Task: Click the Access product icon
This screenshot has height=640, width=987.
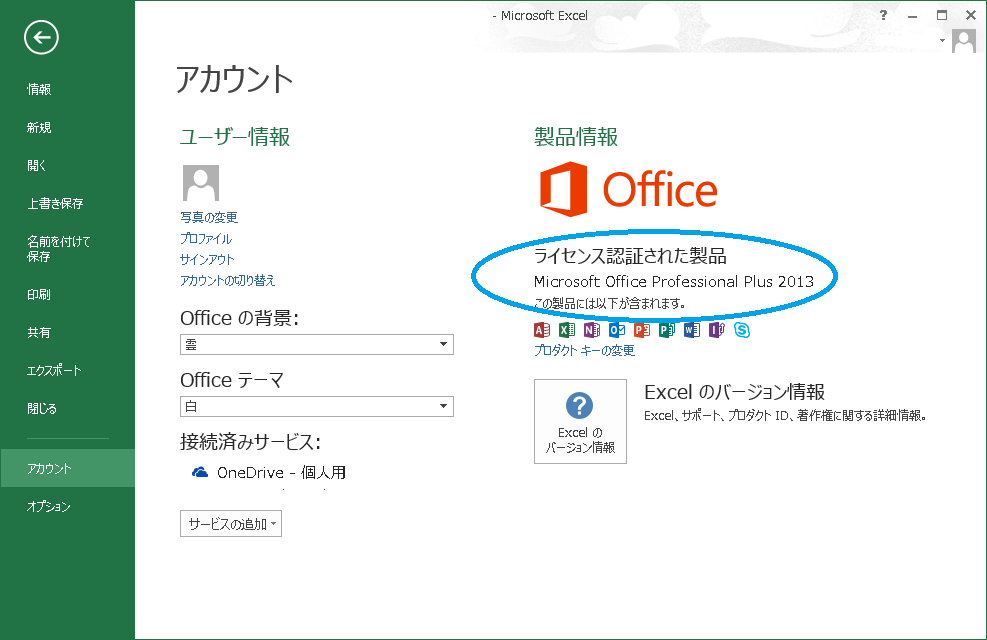Action: [542, 330]
